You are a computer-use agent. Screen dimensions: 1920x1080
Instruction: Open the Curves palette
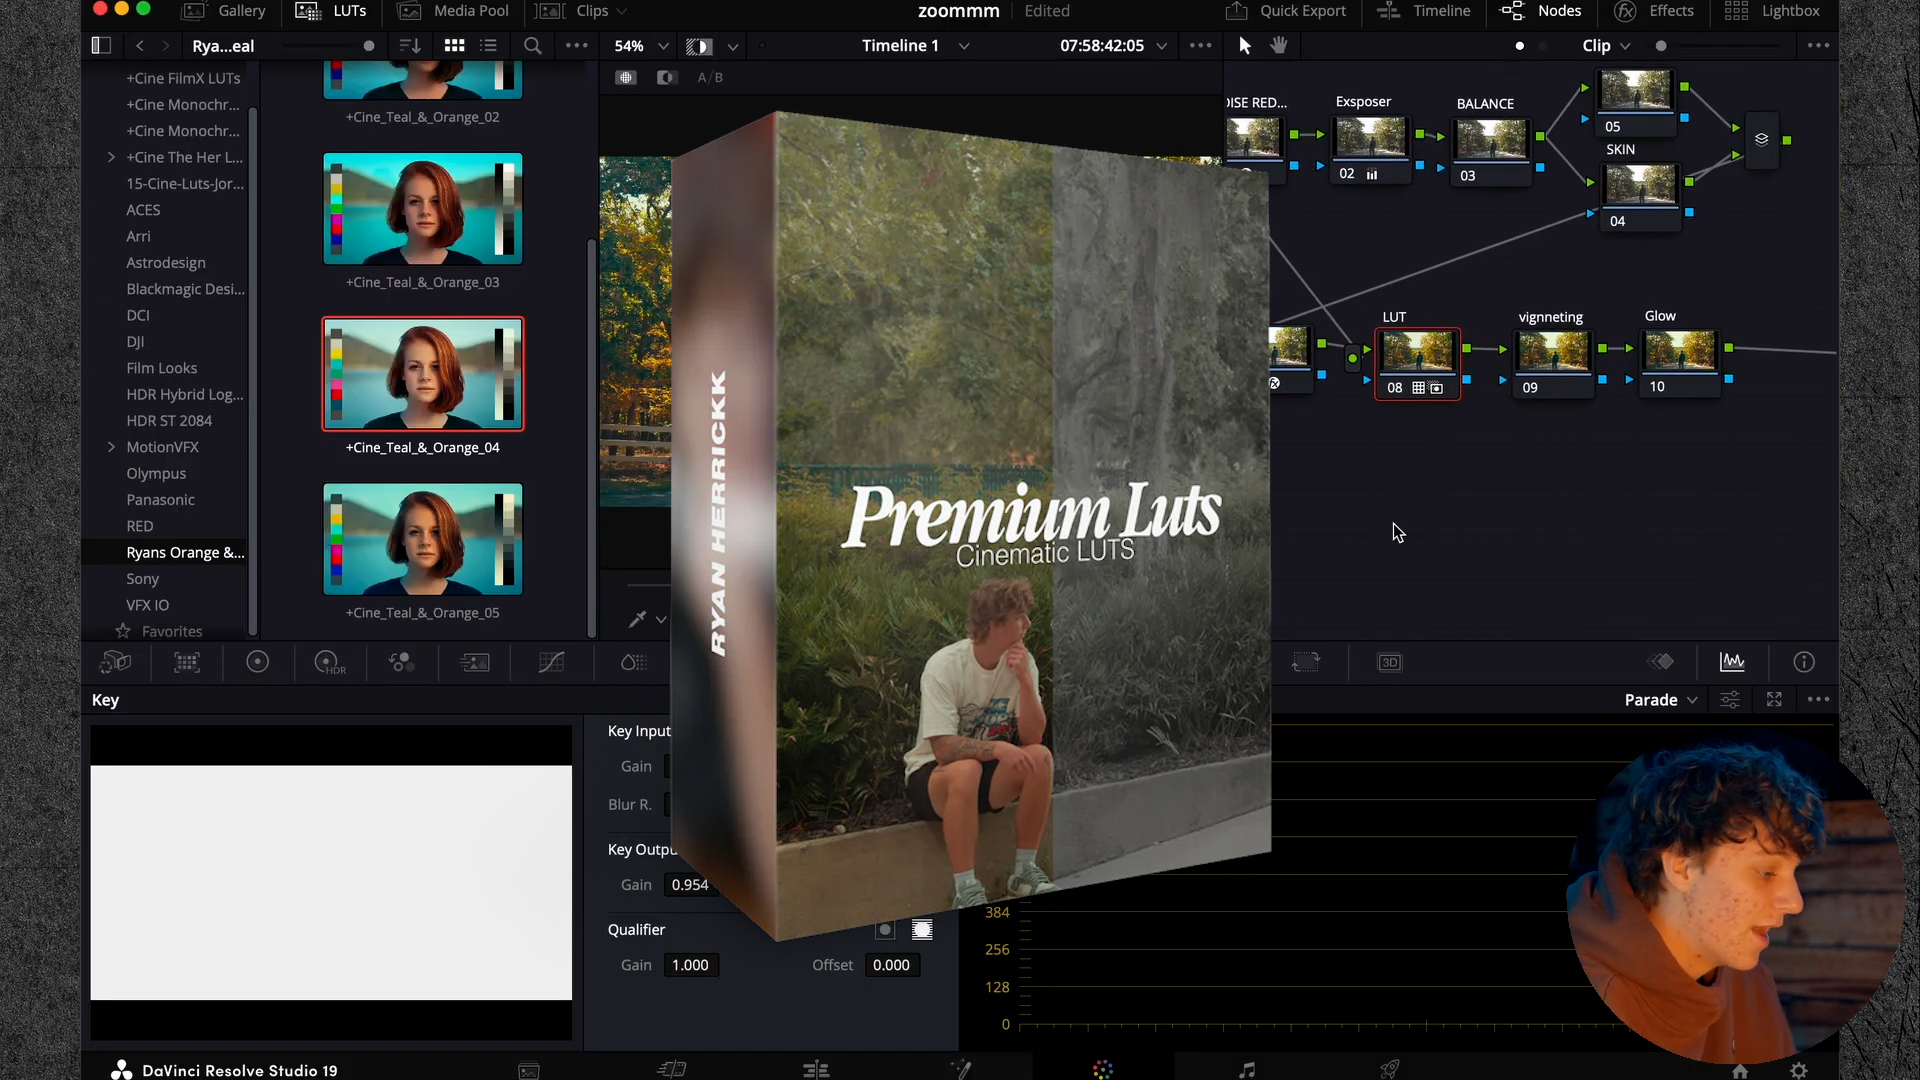point(551,662)
